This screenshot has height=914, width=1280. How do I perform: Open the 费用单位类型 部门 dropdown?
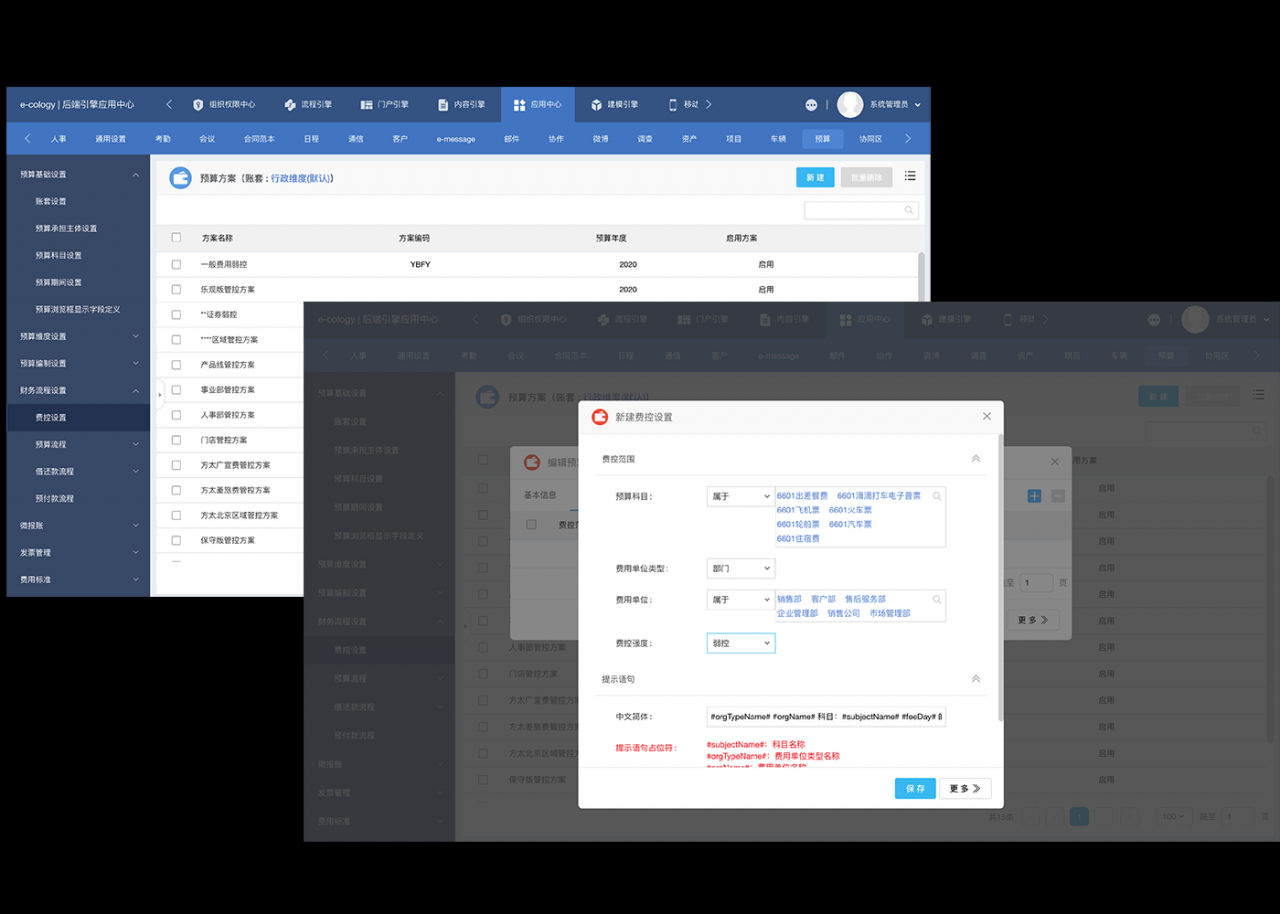(x=740, y=568)
